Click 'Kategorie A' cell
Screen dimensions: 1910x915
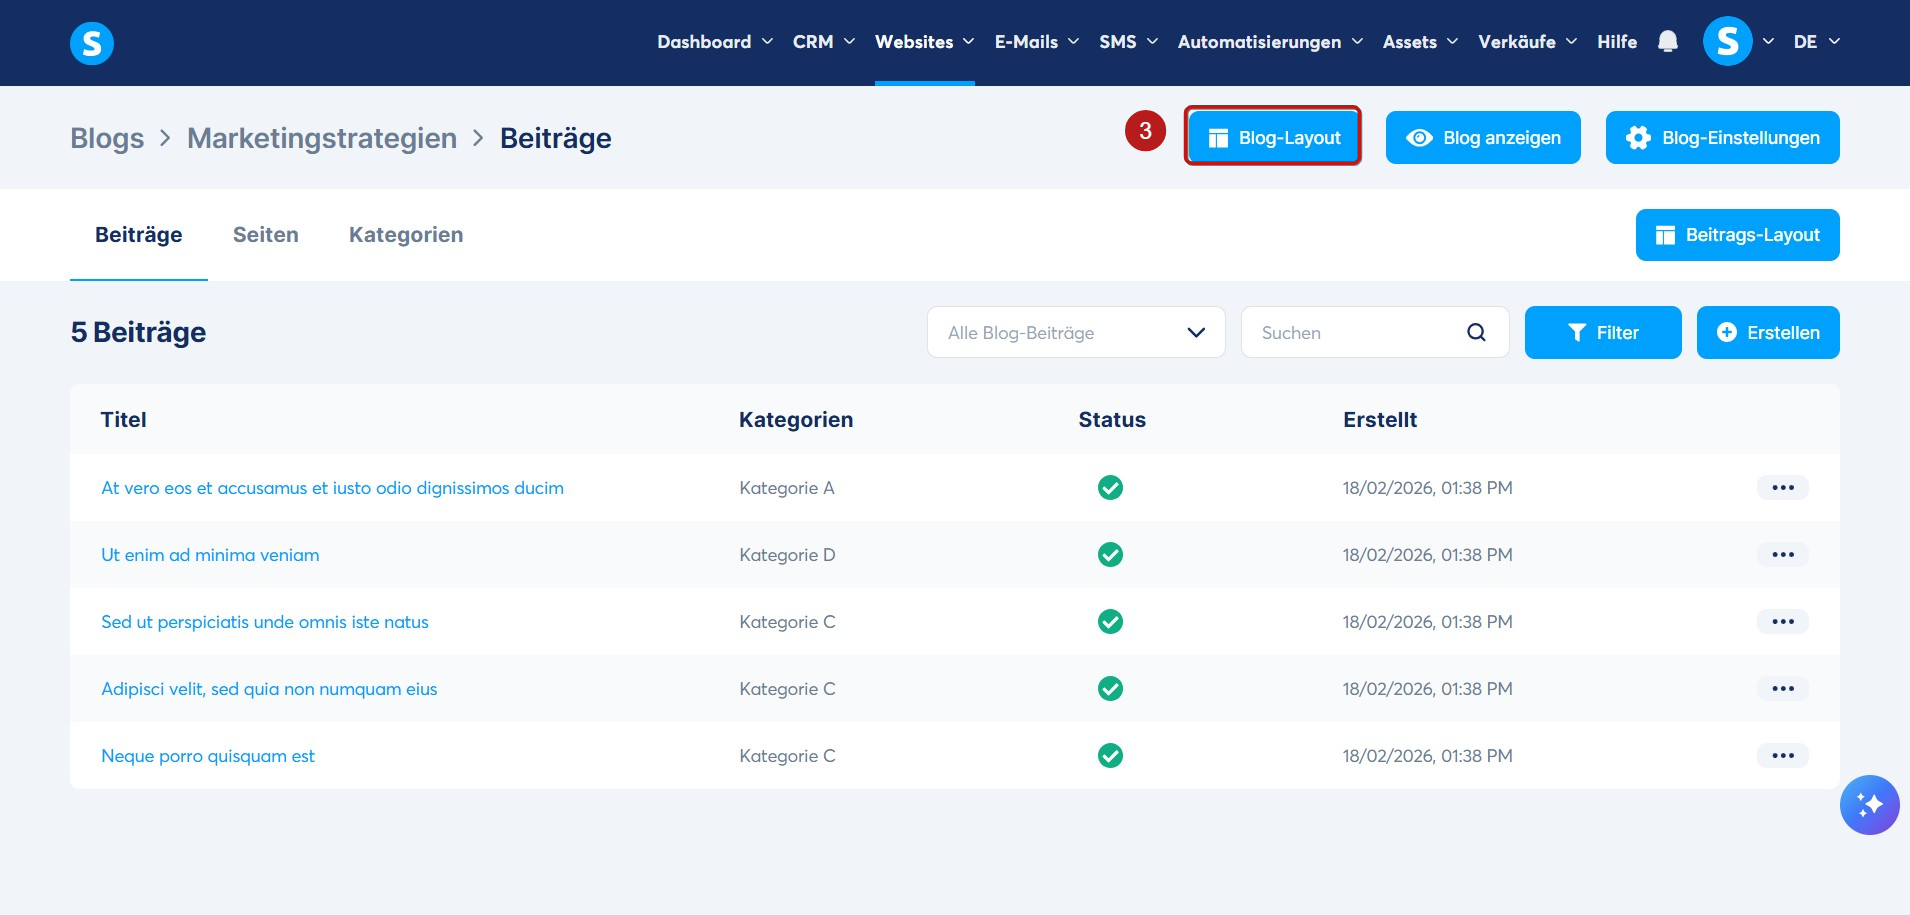[x=787, y=488]
